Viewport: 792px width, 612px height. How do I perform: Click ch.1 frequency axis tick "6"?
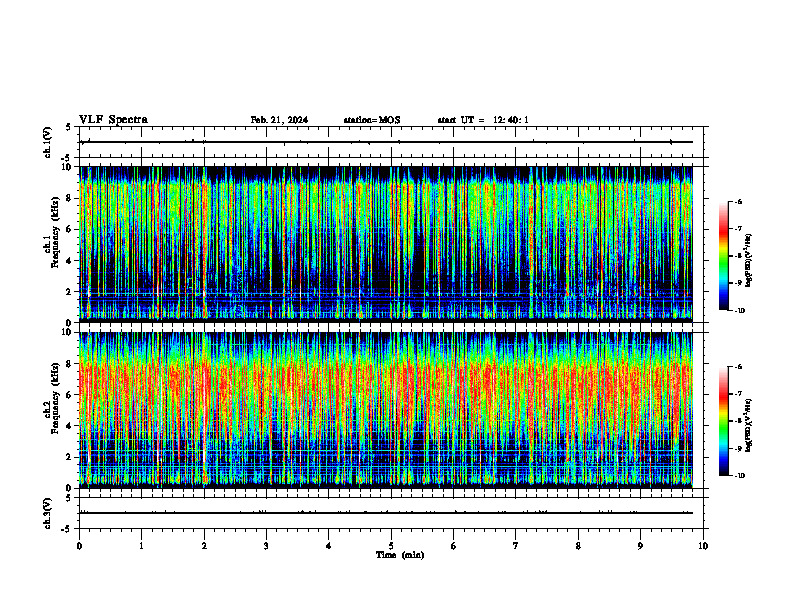69,229
